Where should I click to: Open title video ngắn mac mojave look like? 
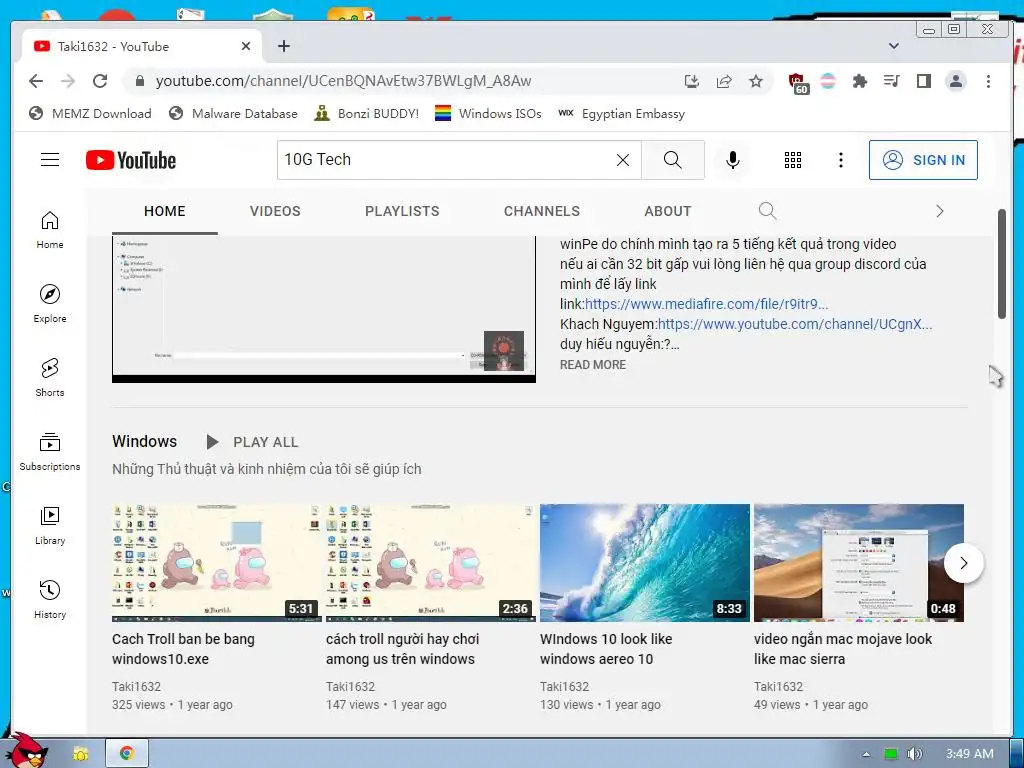click(x=843, y=649)
